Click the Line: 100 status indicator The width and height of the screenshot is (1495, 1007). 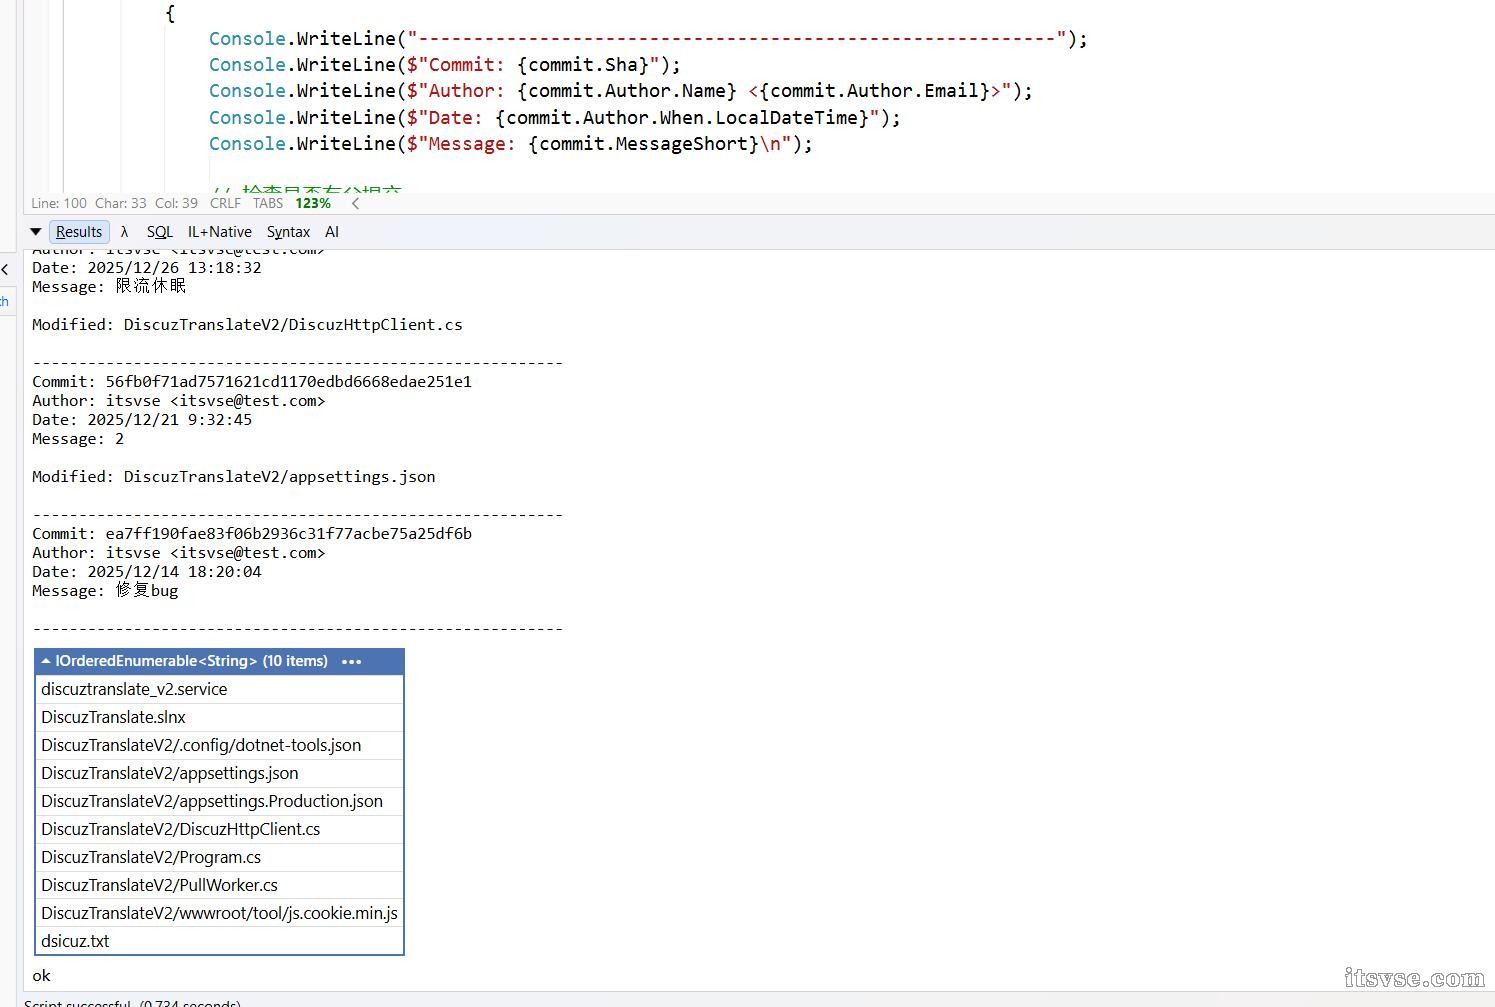[x=59, y=203]
